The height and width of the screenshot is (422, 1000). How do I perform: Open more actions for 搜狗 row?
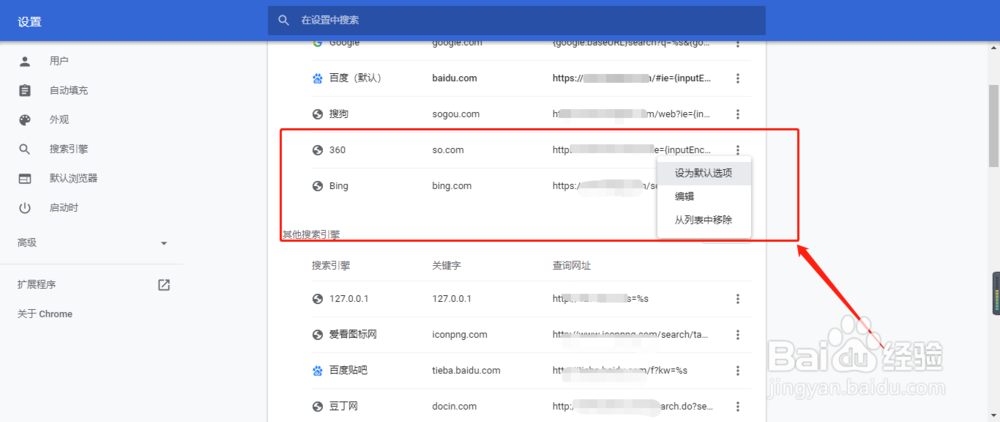(x=738, y=114)
